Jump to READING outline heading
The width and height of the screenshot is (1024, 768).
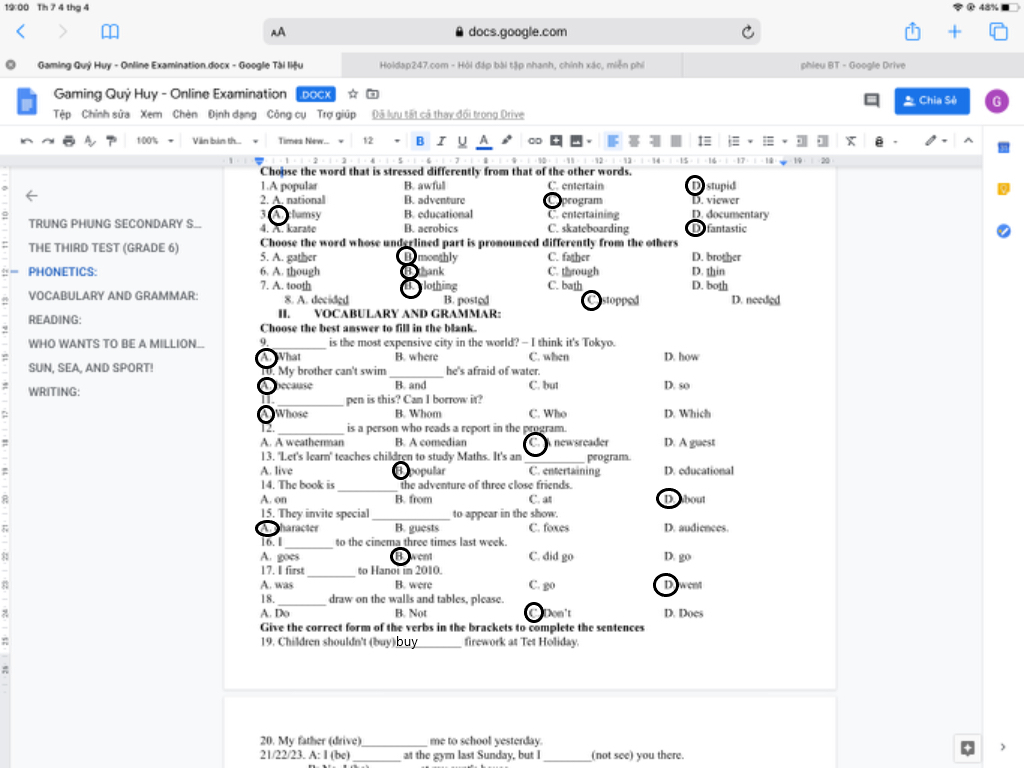pos(55,320)
